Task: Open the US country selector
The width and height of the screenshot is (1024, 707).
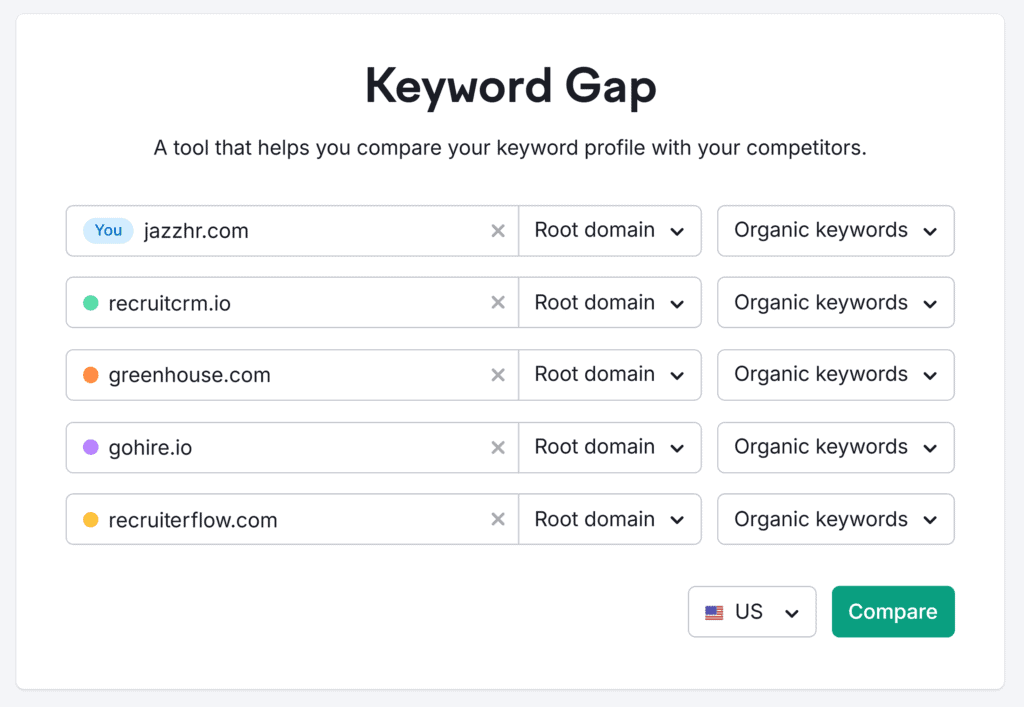Action: pos(752,612)
